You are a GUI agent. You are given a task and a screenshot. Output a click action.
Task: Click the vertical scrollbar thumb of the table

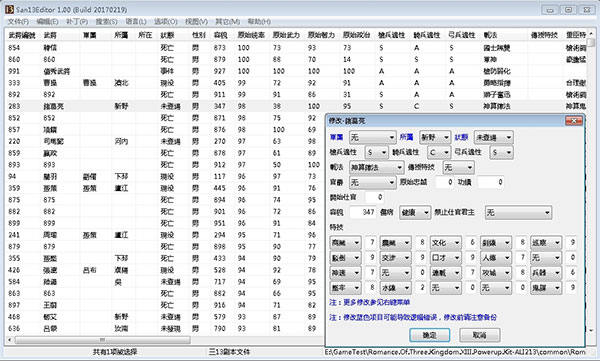click(x=591, y=42)
